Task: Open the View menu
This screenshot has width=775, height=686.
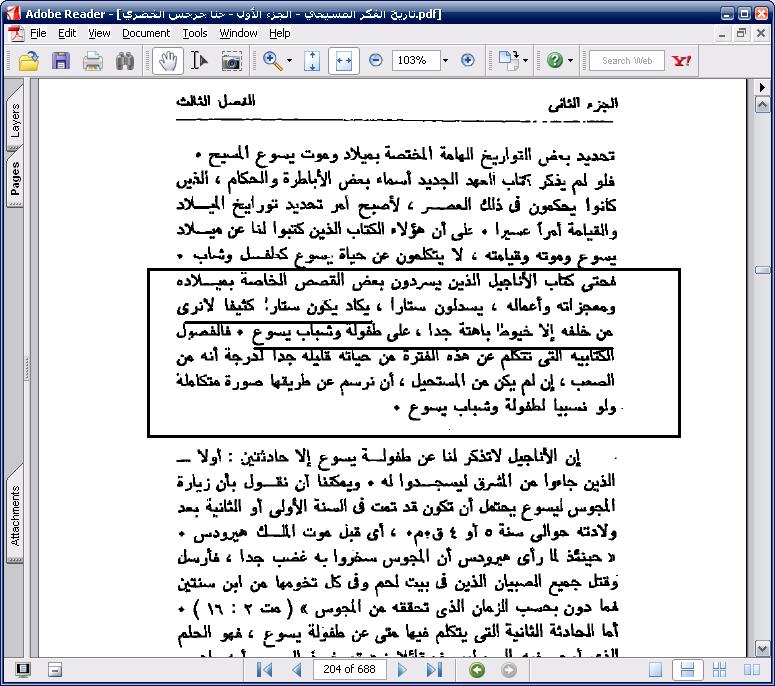Action: point(99,33)
